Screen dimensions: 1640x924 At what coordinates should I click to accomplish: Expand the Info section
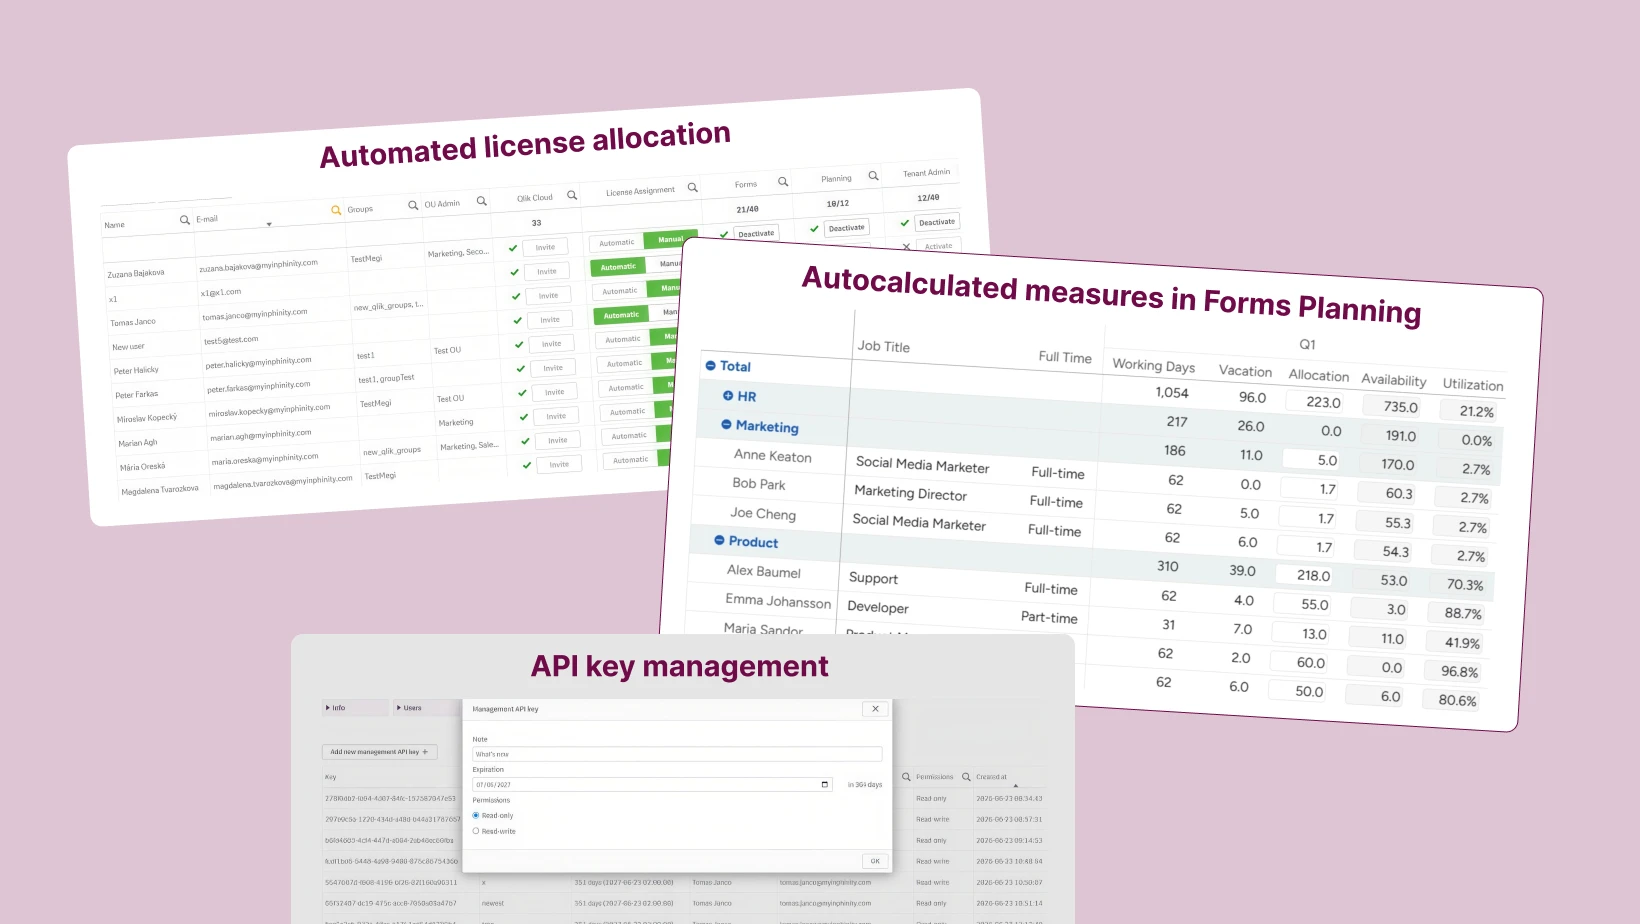point(355,708)
